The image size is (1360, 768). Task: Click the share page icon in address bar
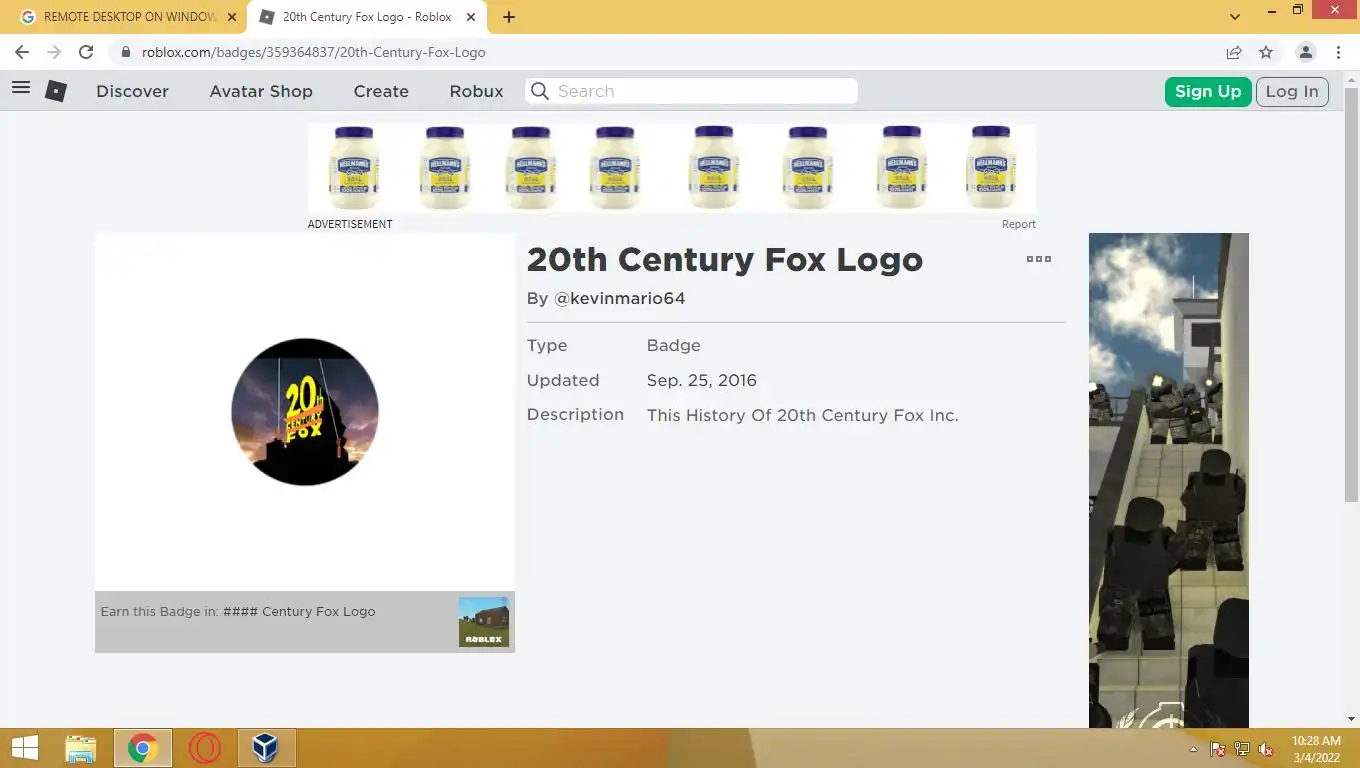coord(1234,52)
